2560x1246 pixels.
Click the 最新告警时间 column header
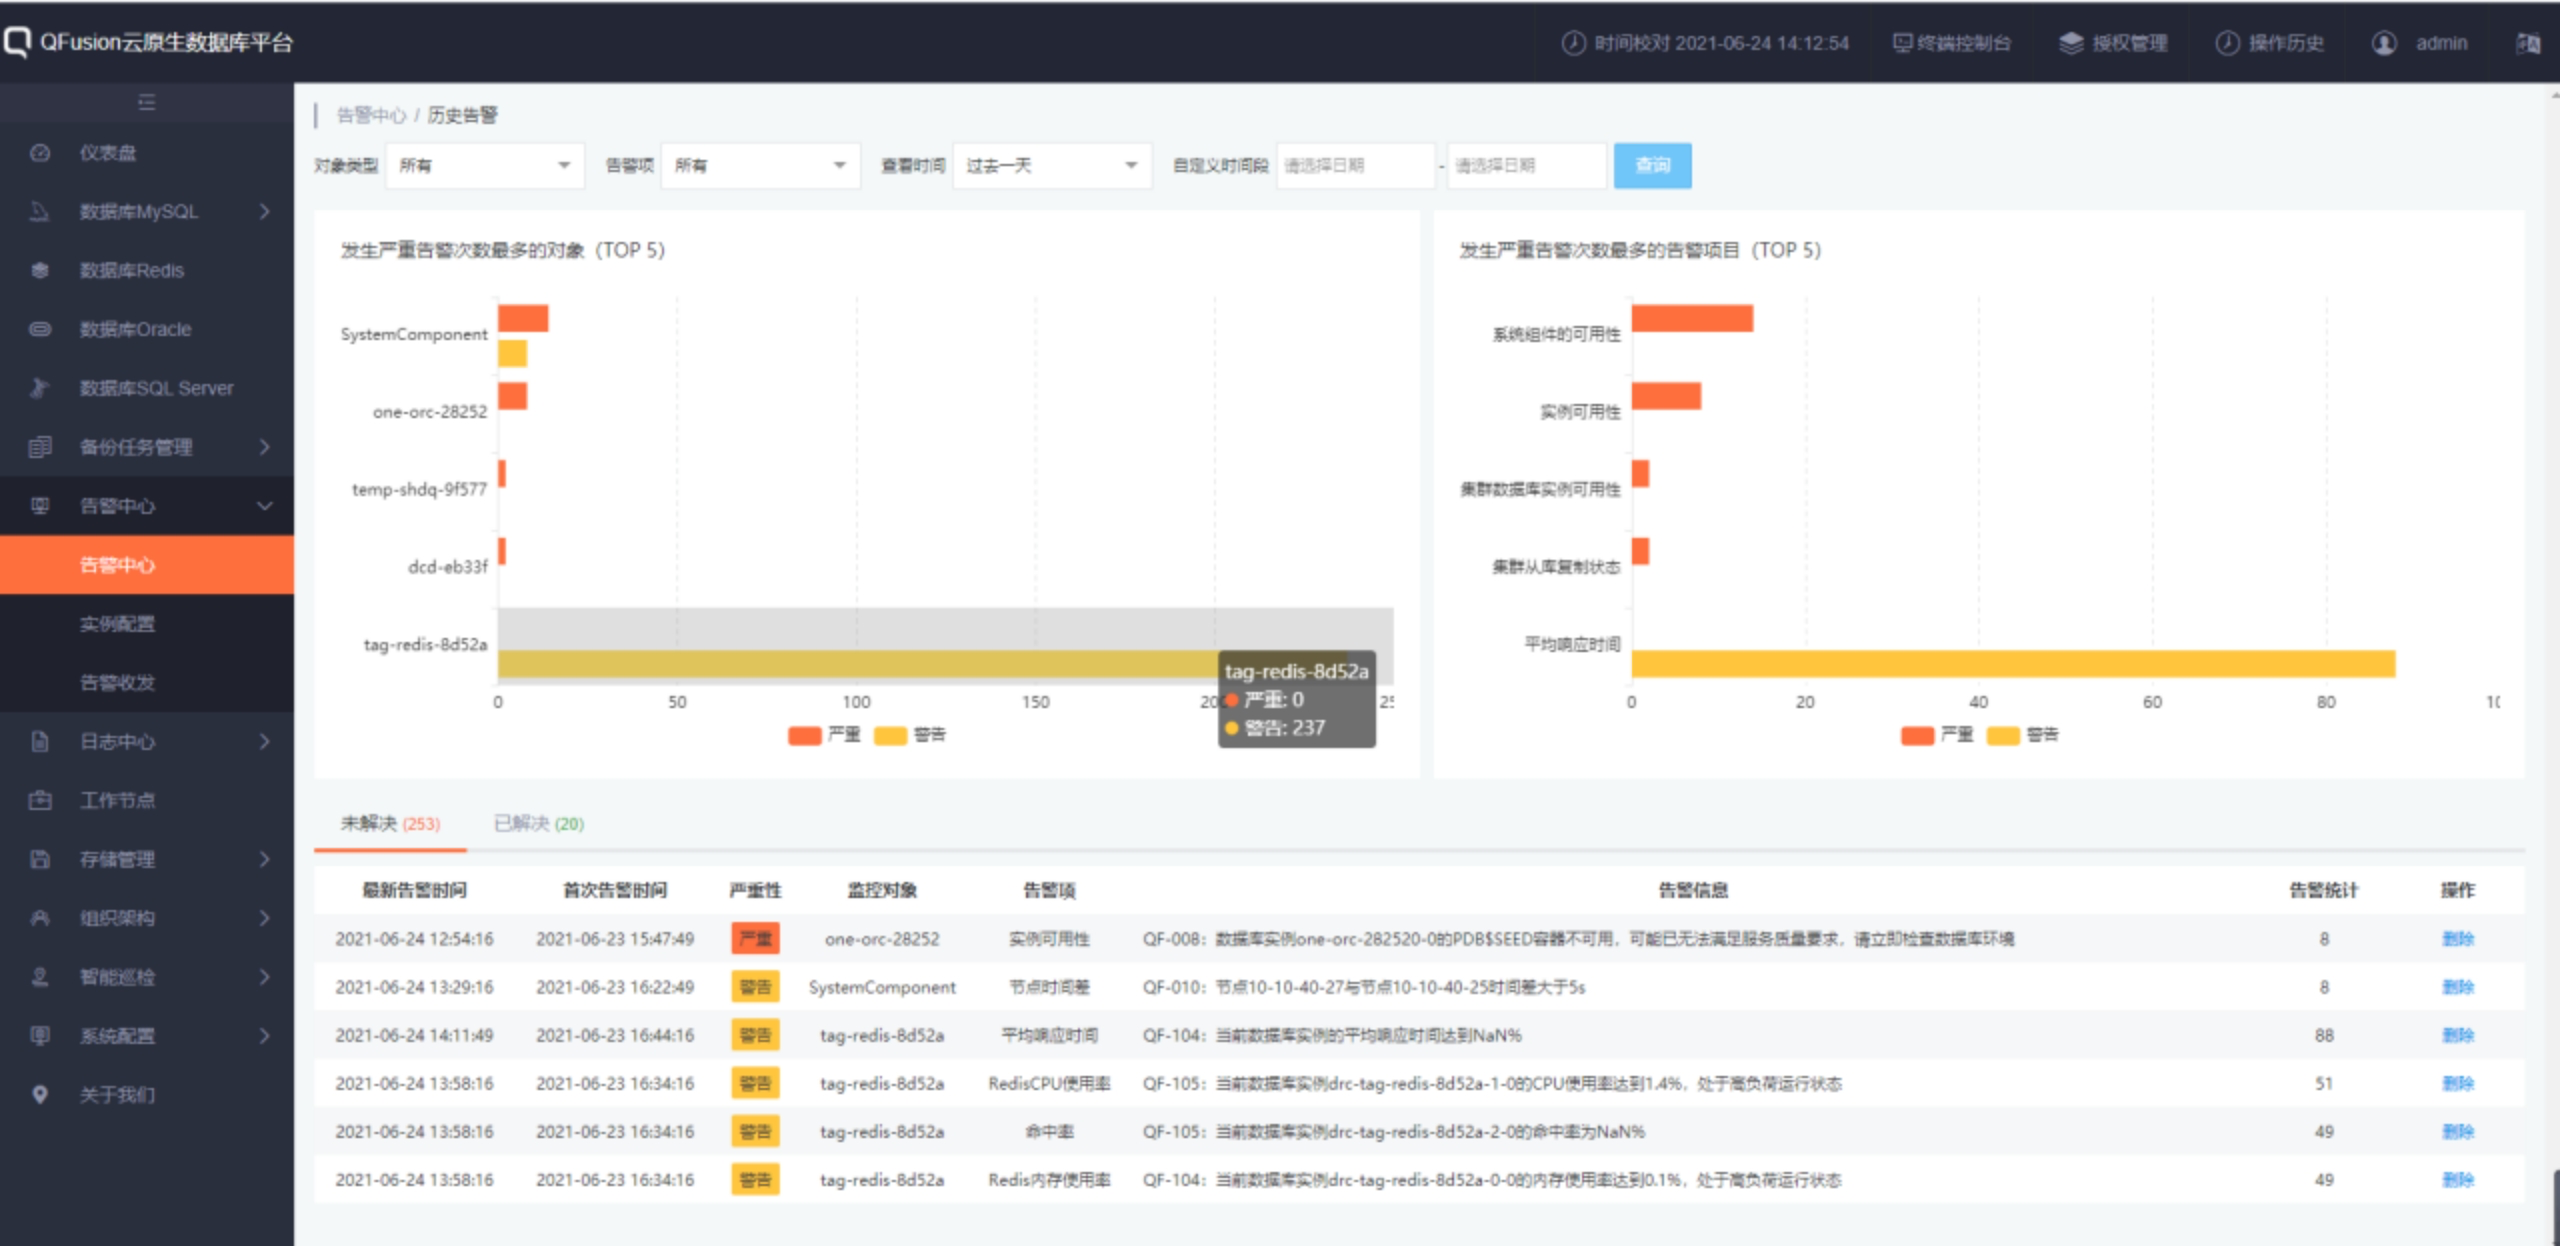point(414,890)
